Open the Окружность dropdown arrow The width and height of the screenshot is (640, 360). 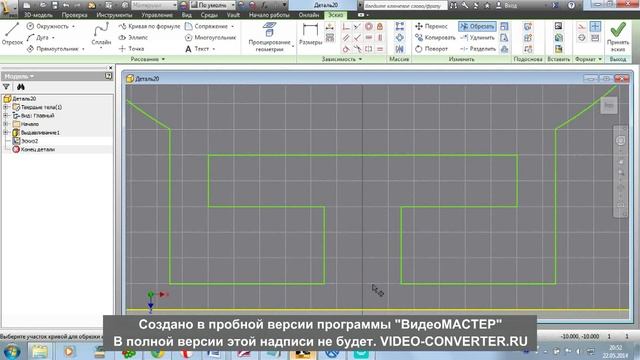pos(73,27)
